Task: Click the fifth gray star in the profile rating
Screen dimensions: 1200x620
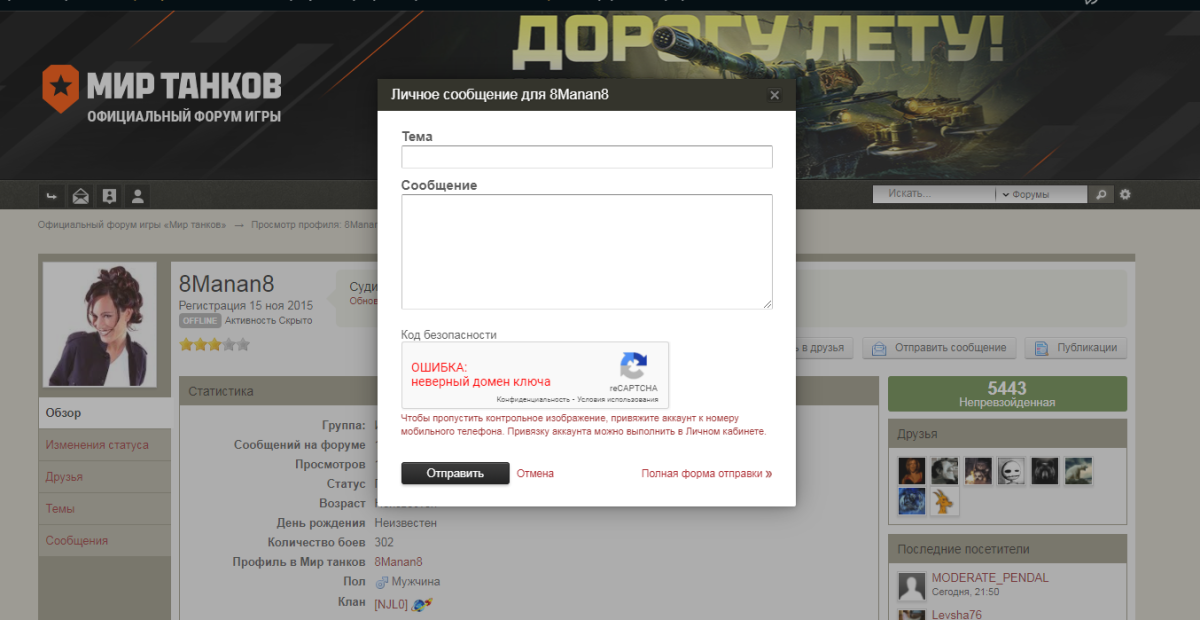Action: (x=243, y=344)
